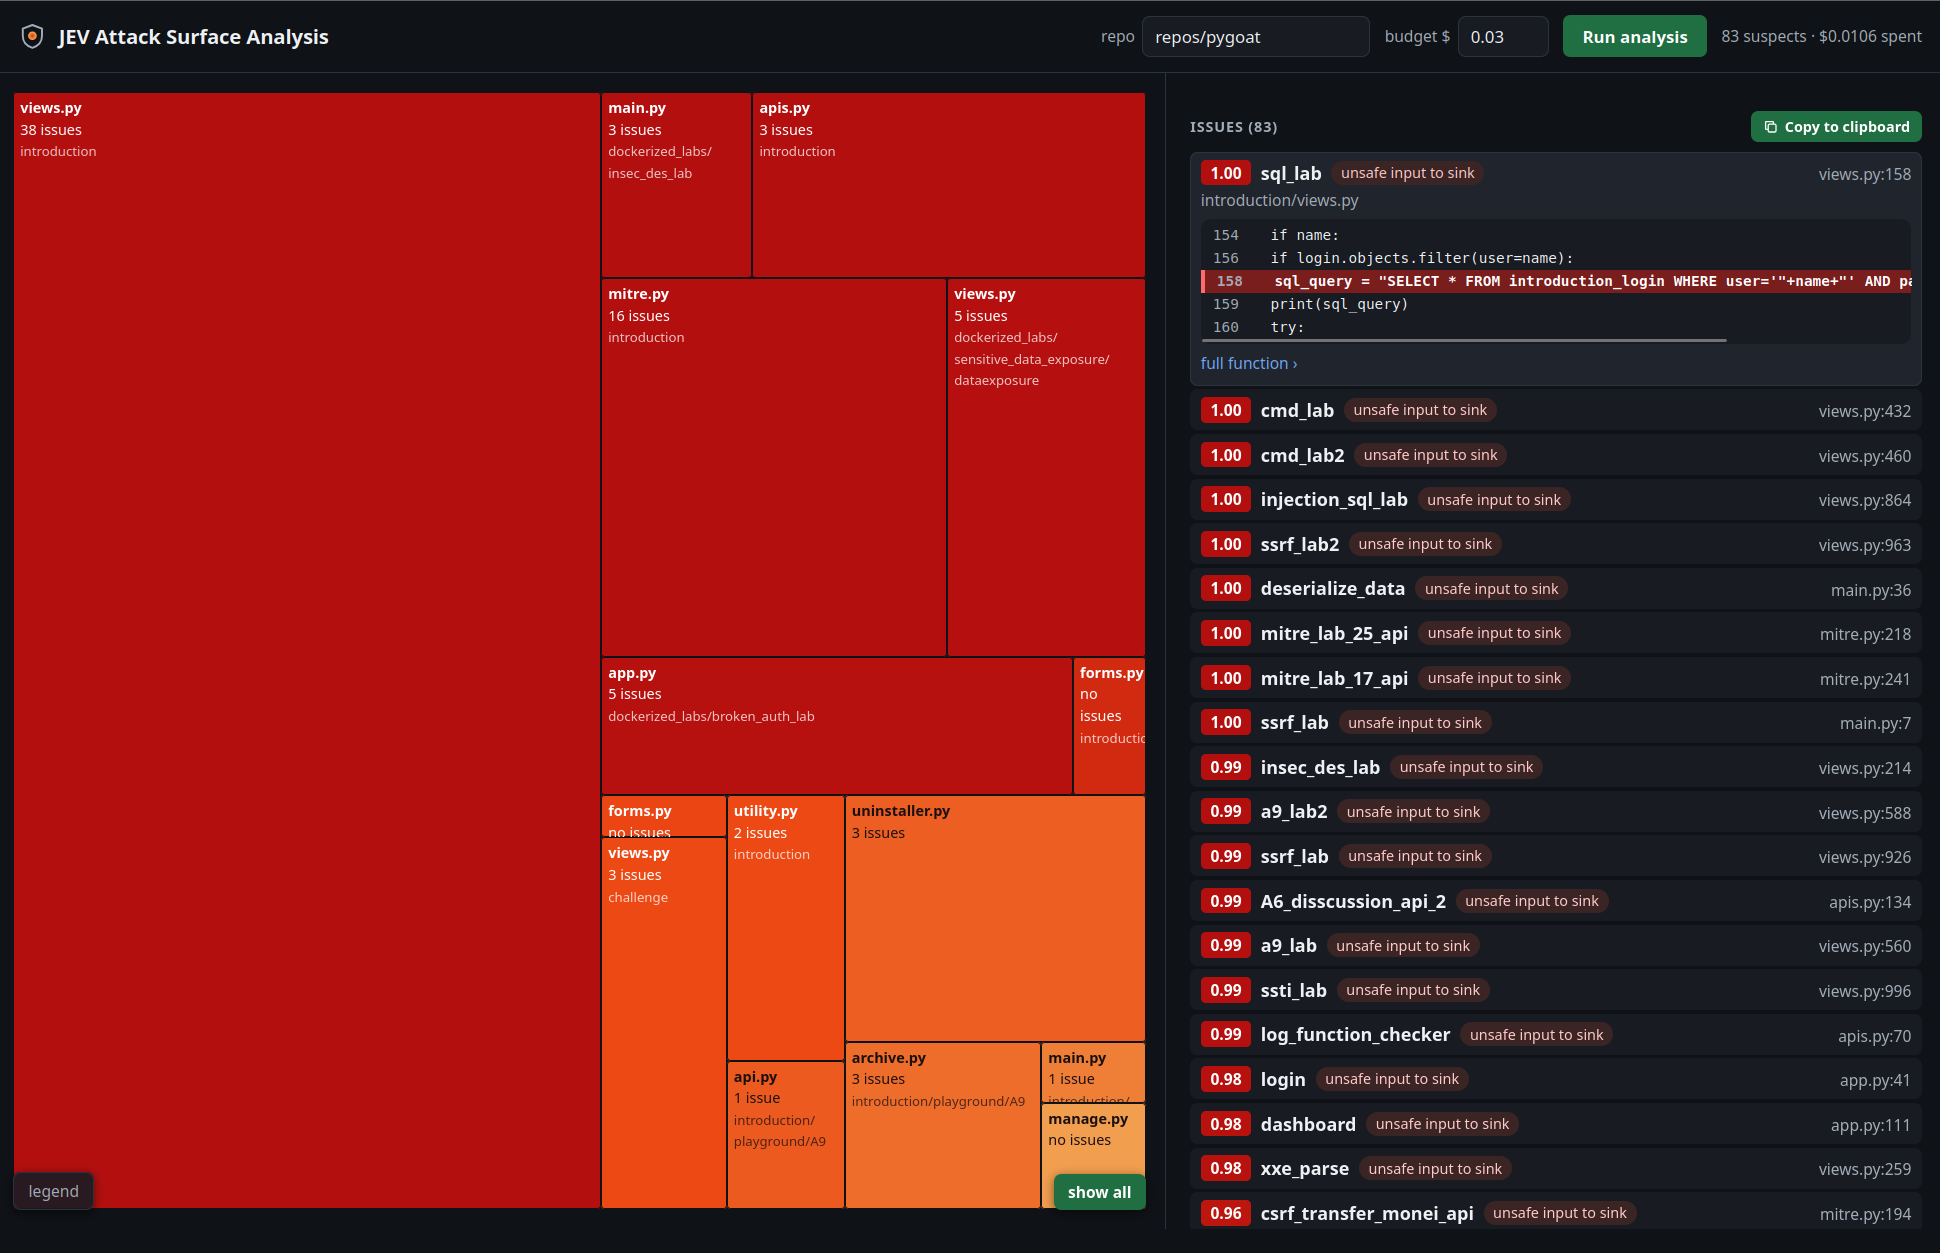Screen dimensions: 1940x1253
Task: Click highlighted code line 158
Action: (x=1556, y=281)
